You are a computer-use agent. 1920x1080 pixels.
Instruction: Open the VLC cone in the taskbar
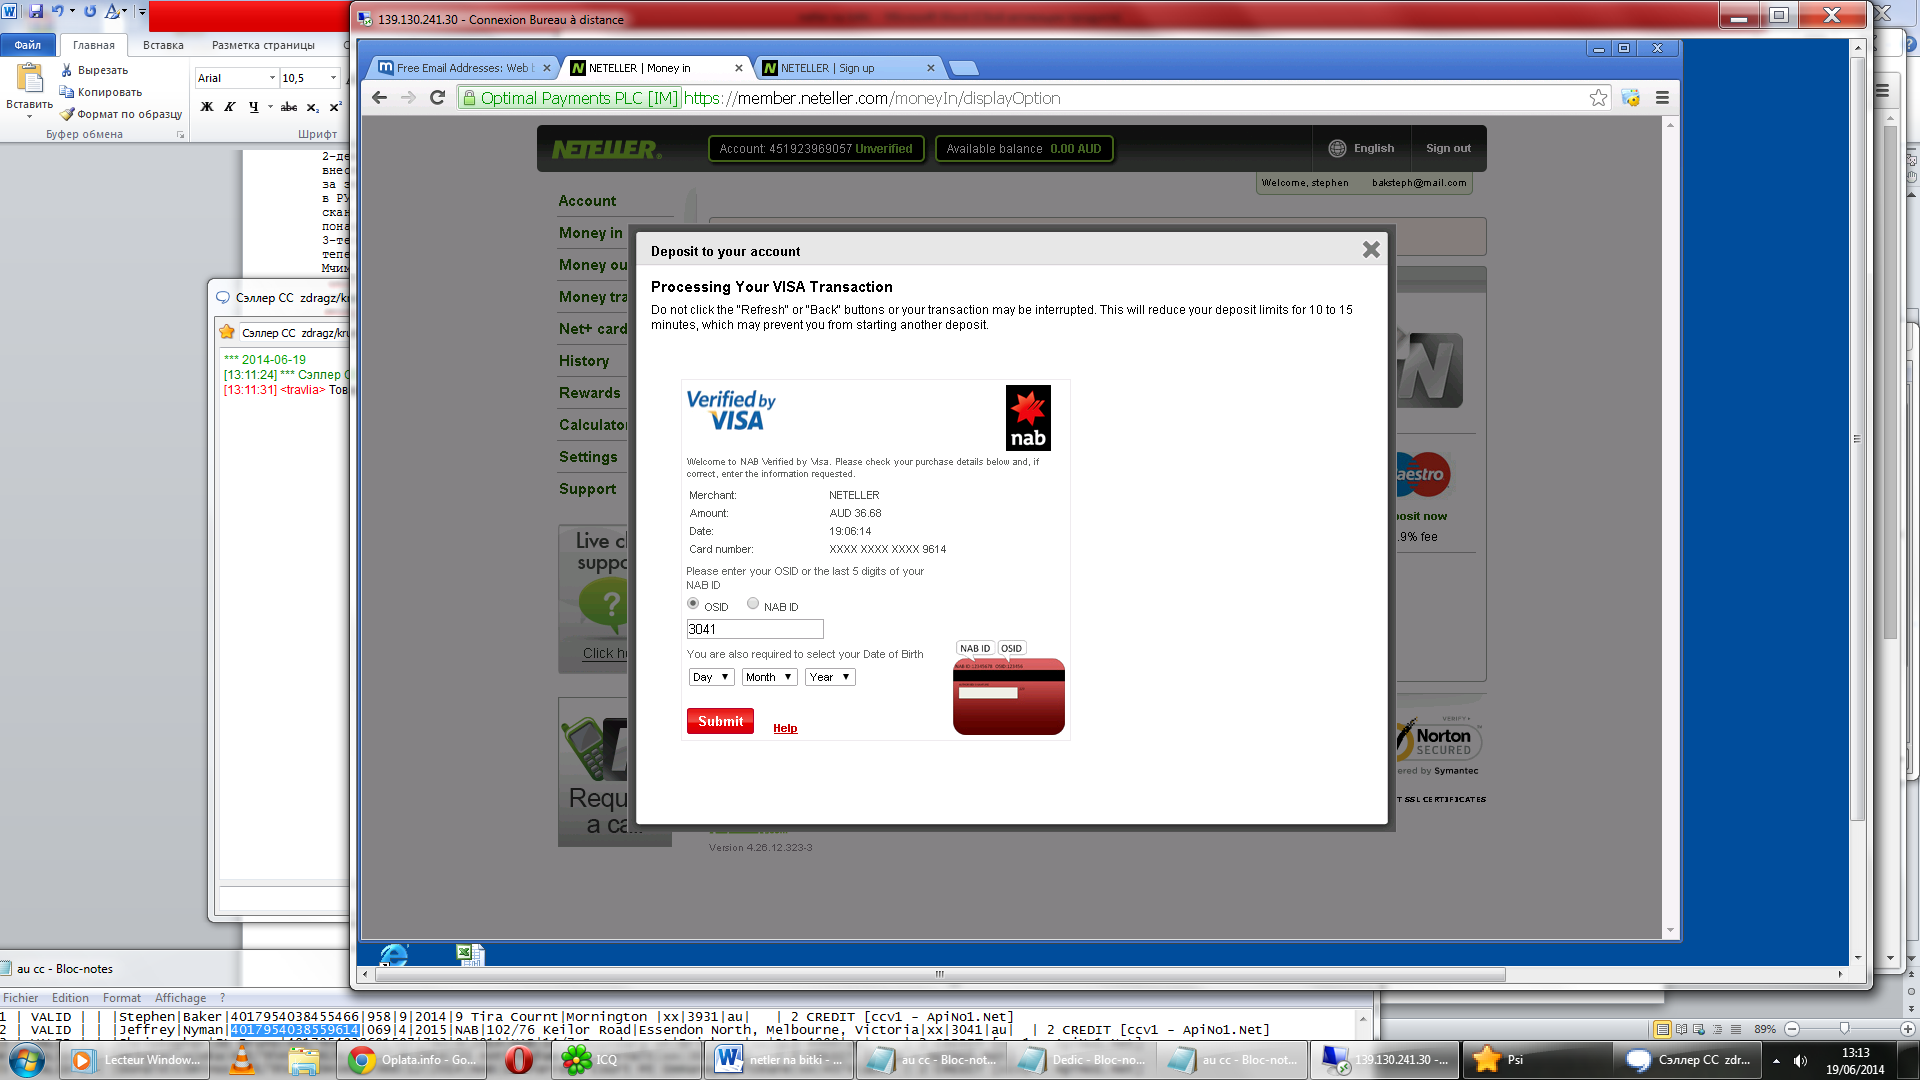[242, 1060]
